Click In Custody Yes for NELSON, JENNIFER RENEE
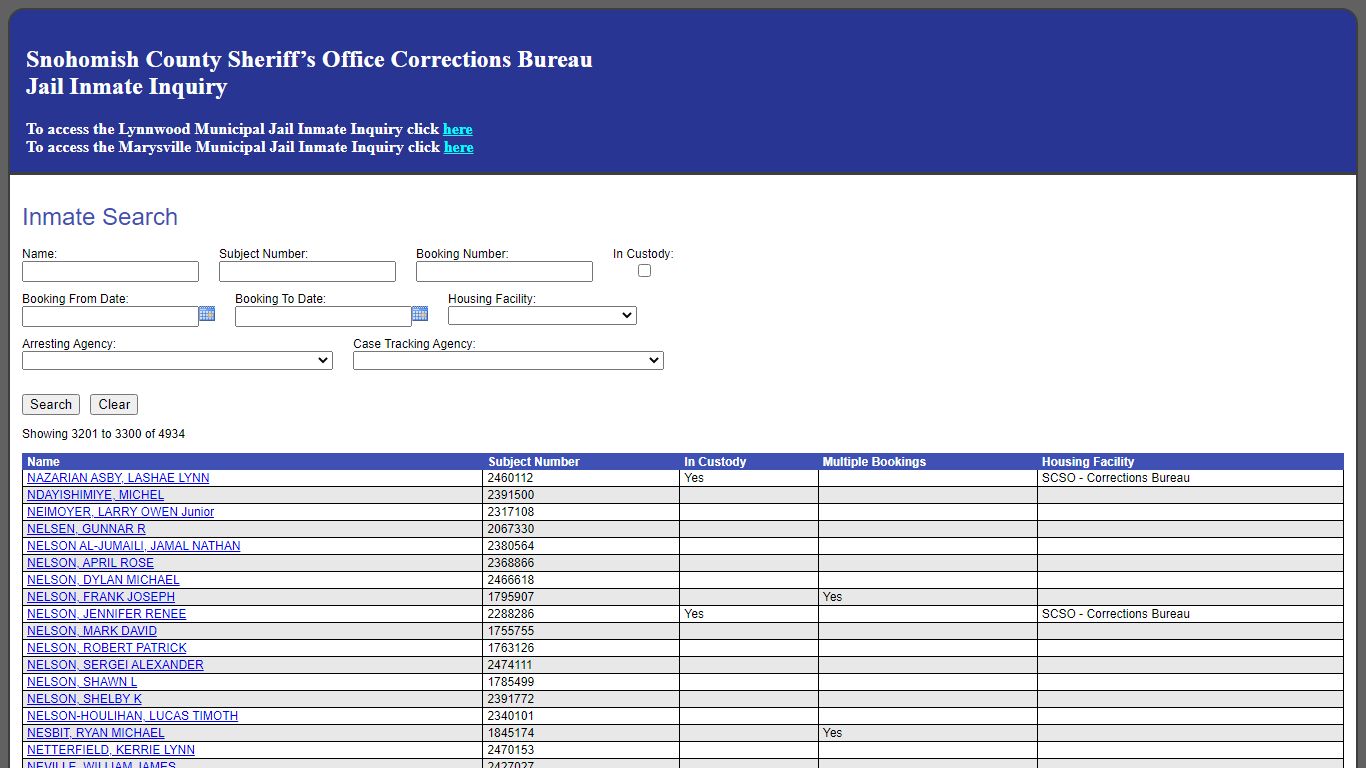The width and height of the screenshot is (1366, 768). 694,614
